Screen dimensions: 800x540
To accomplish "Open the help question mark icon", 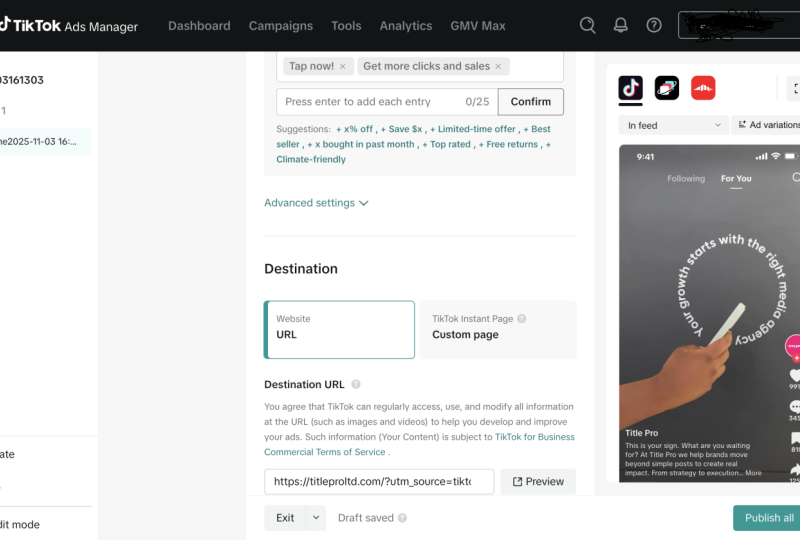I will (654, 25).
